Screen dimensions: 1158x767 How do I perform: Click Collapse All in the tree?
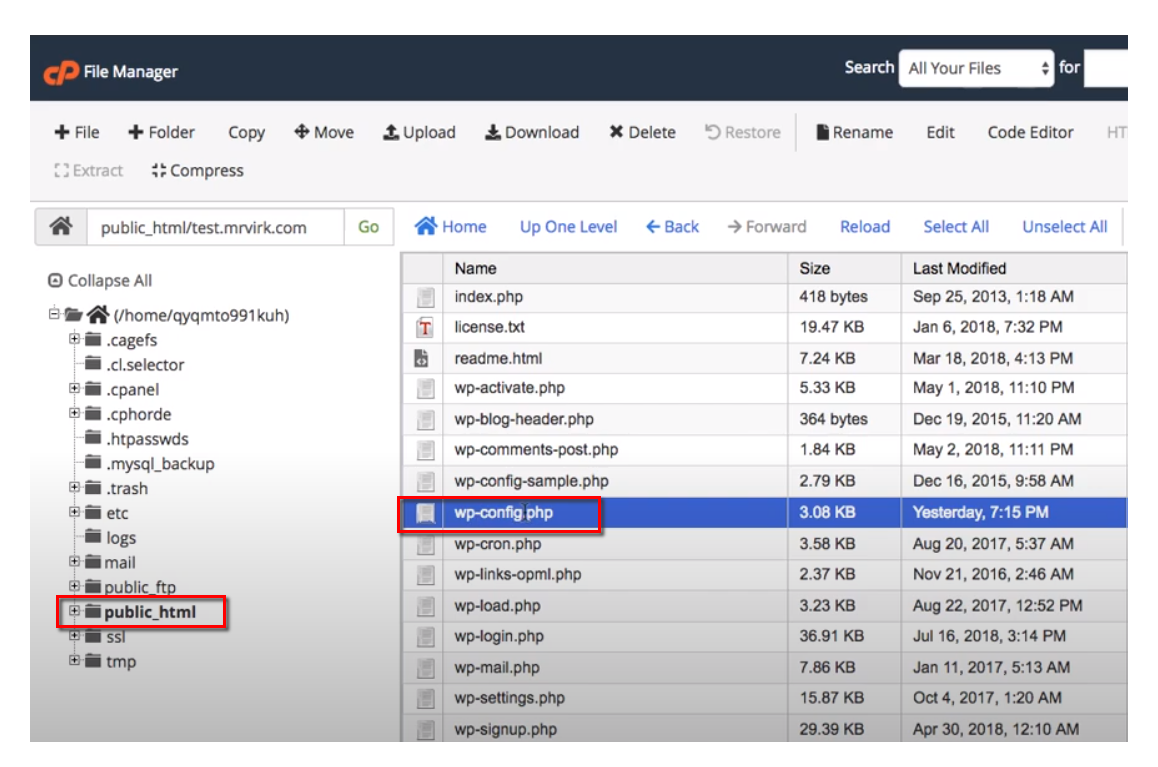point(100,281)
